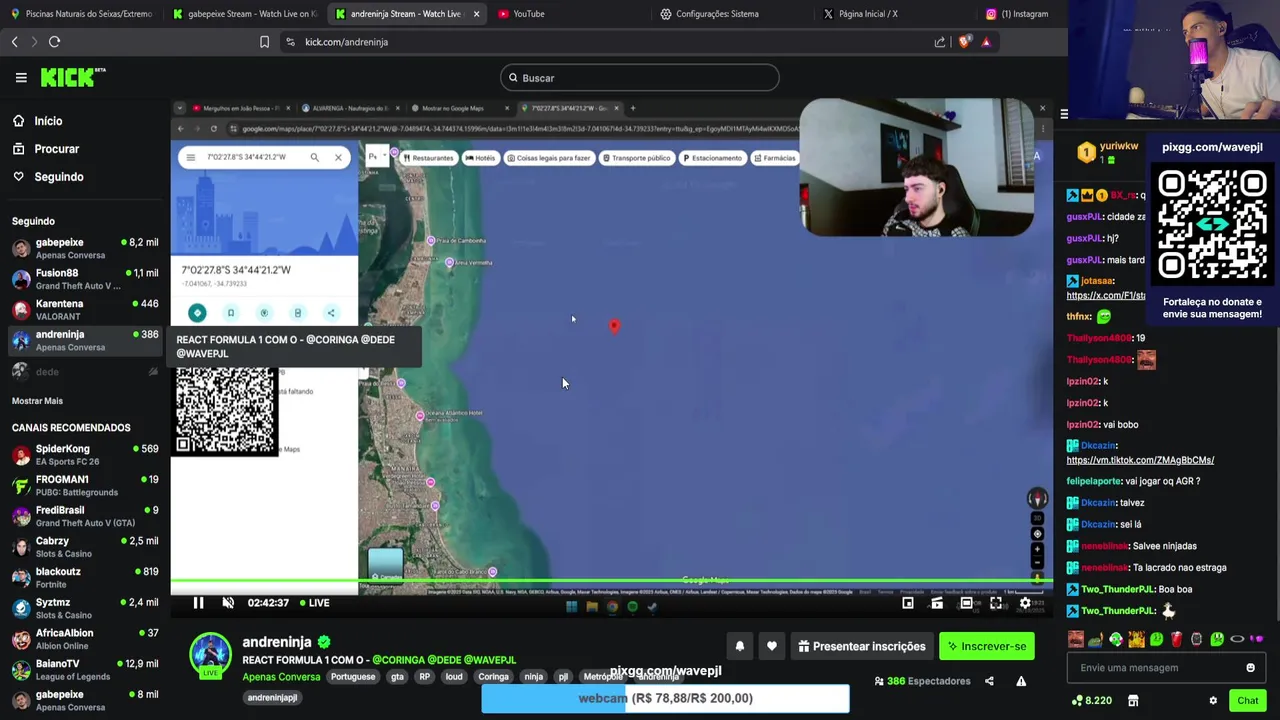Viewport: 1280px width, 720px height.
Task: Open the Kick sidebar hamburger menu
Action: [21, 77]
